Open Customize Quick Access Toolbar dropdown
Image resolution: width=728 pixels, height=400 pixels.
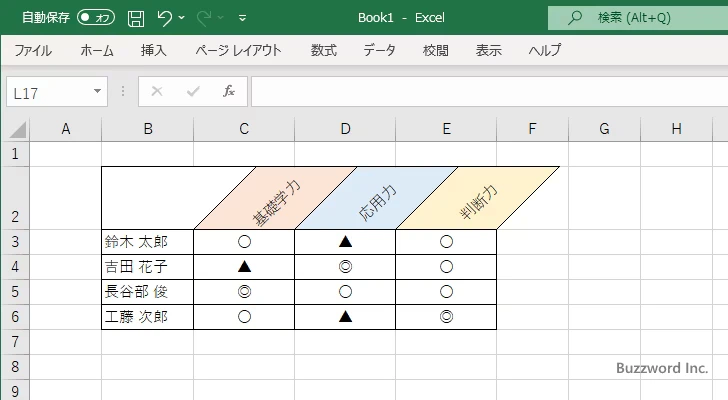point(242,18)
